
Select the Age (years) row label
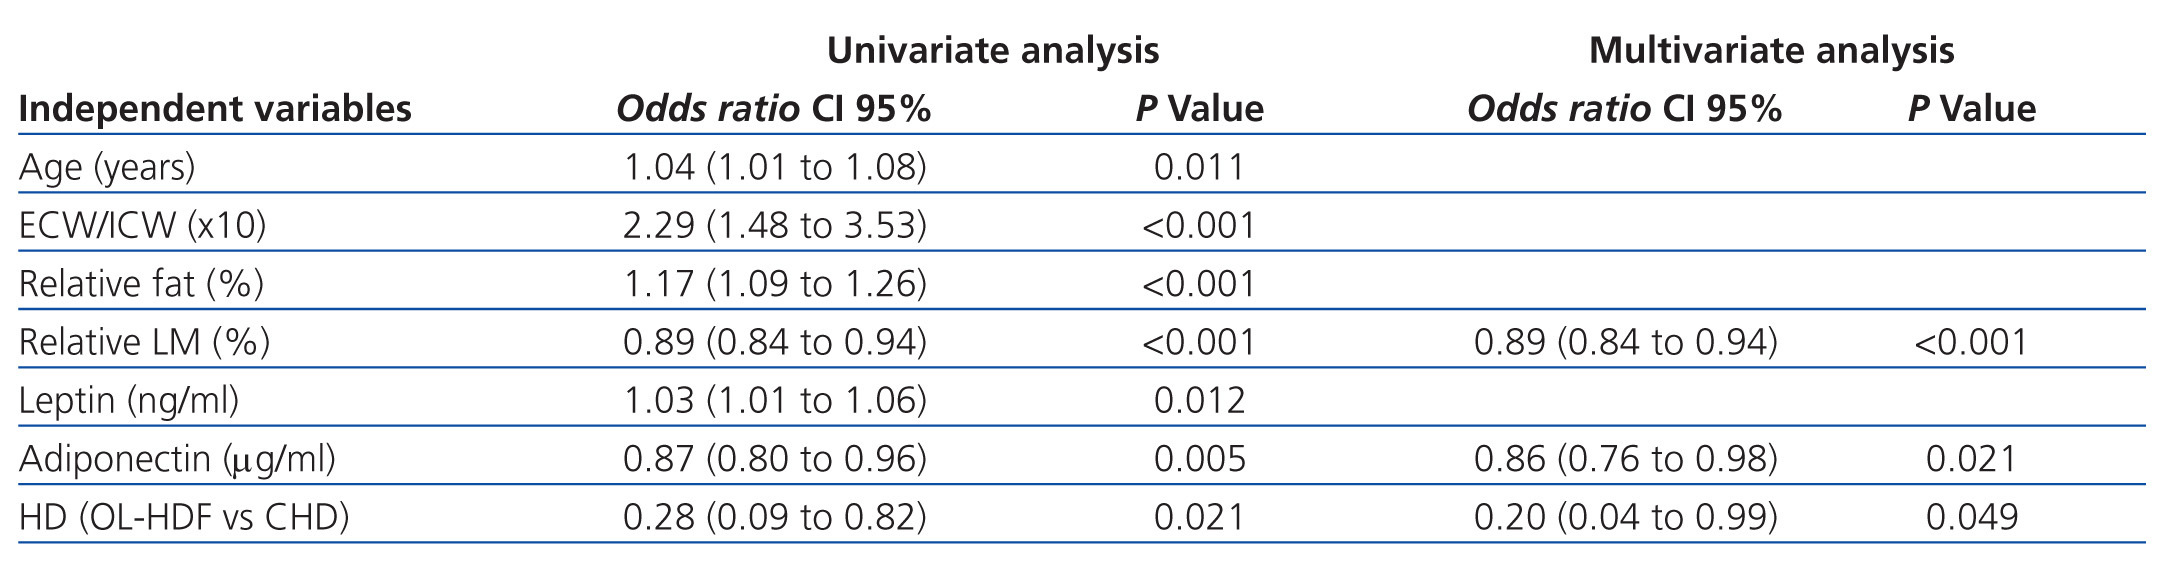click(107, 167)
